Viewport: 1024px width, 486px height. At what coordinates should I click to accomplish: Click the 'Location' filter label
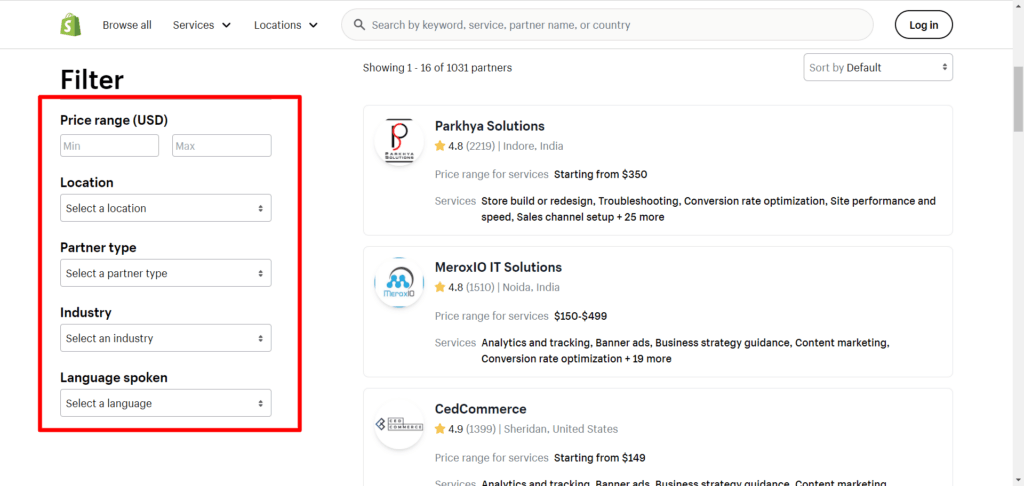[87, 182]
